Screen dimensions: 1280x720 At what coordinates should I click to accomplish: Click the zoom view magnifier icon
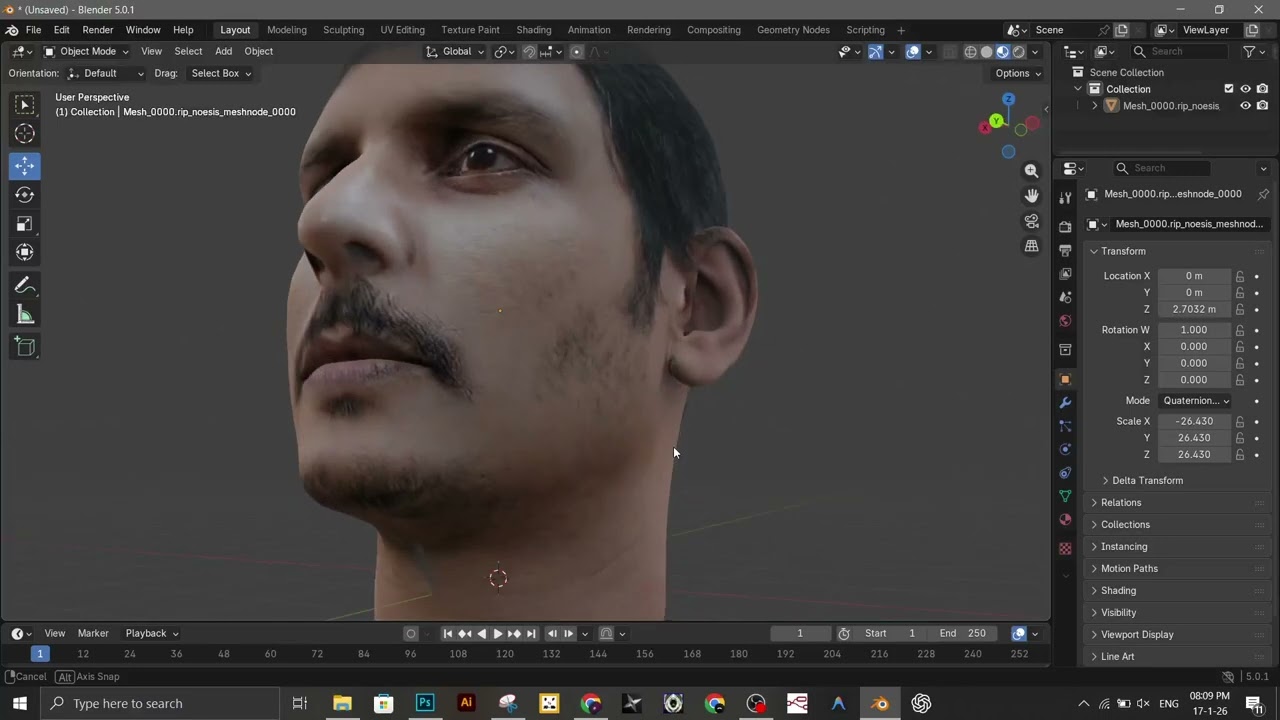point(1031,171)
